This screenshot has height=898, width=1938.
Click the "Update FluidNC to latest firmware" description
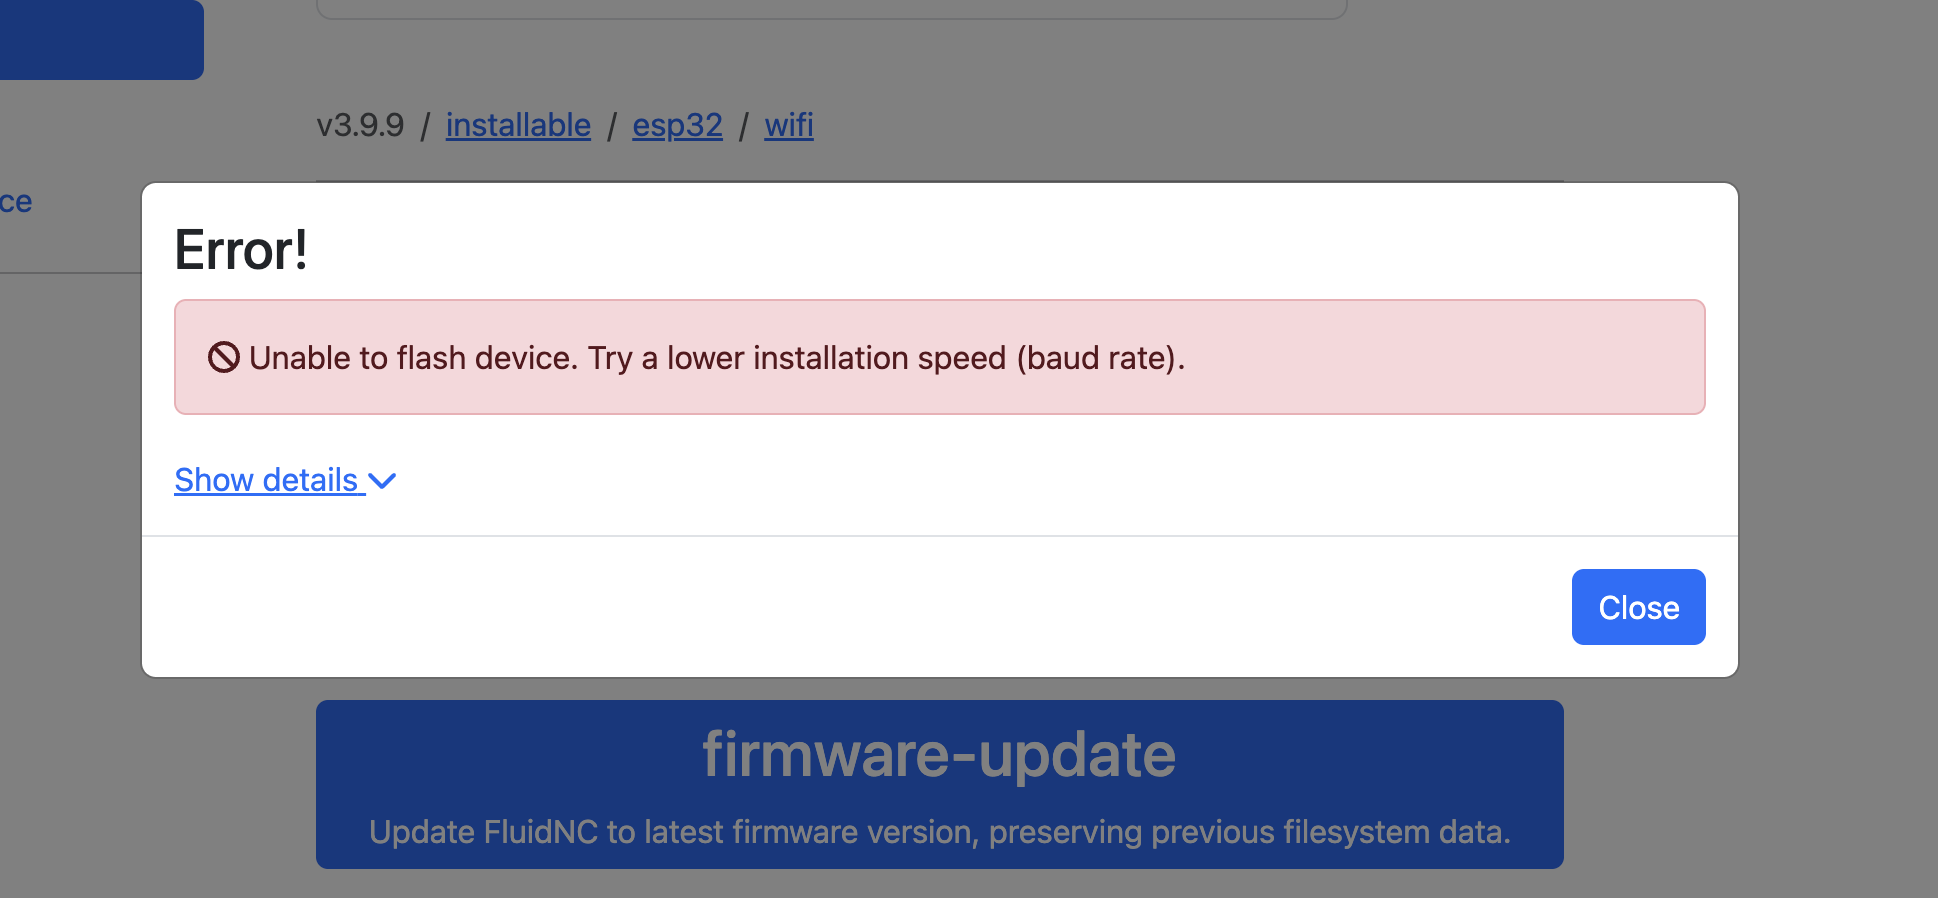tap(939, 832)
